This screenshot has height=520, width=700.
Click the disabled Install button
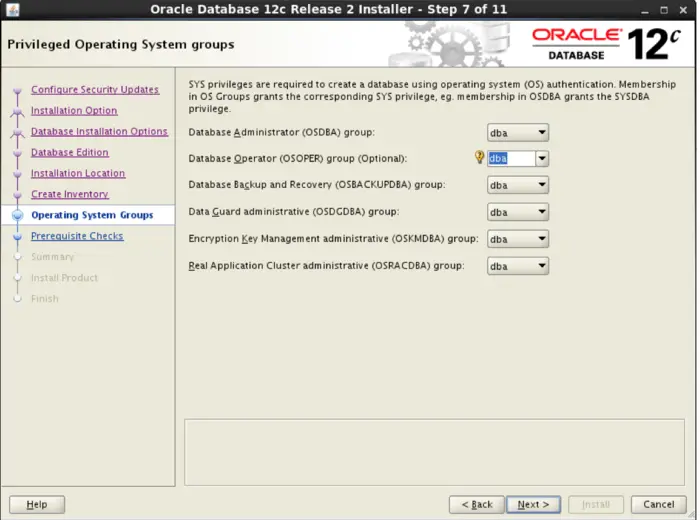coord(596,504)
